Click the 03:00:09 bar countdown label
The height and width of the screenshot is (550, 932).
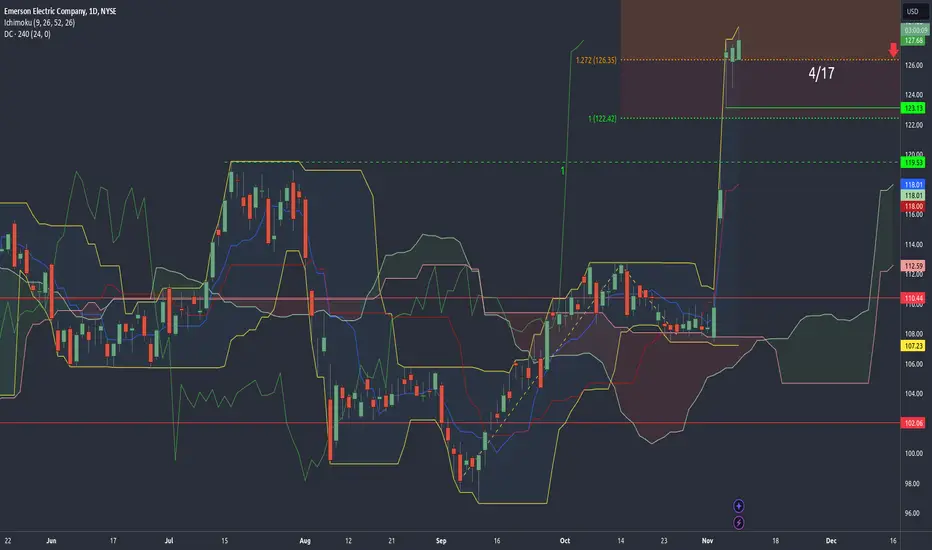pos(913,30)
